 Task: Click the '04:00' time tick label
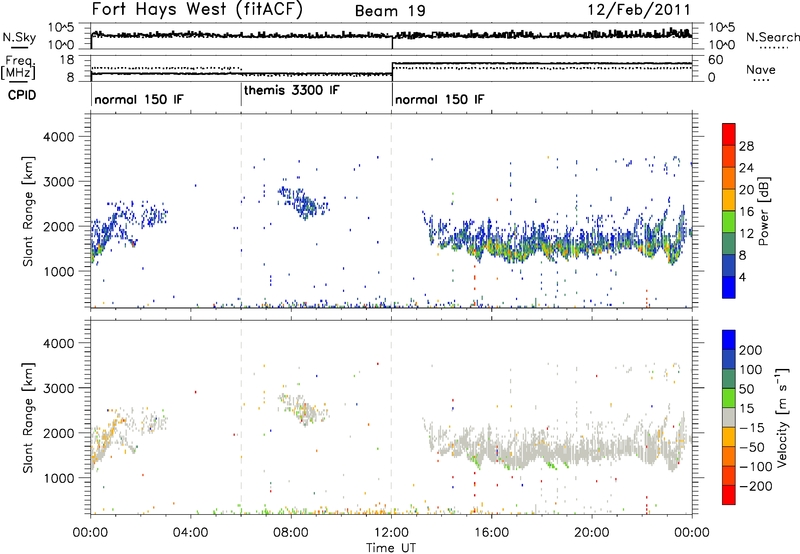190,533
